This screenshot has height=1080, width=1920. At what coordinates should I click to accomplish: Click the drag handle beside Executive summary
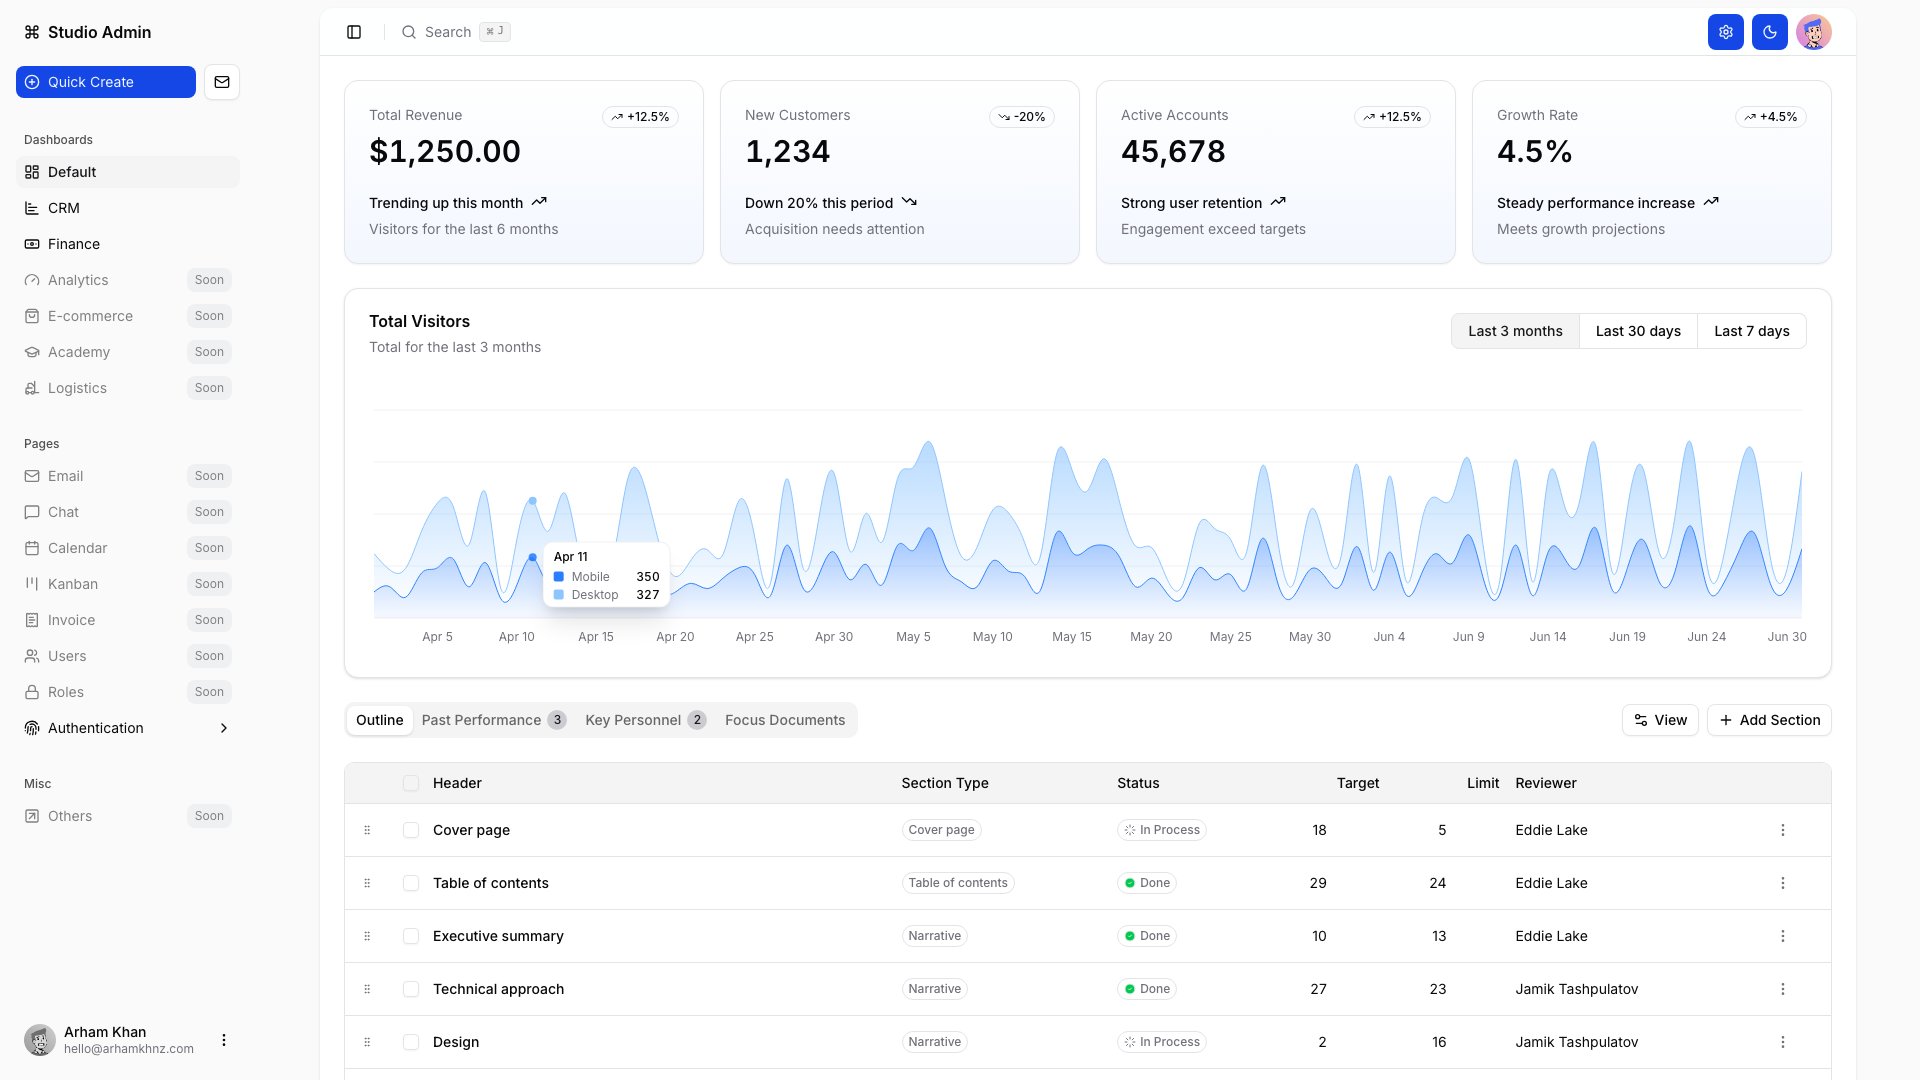(x=367, y=936)
